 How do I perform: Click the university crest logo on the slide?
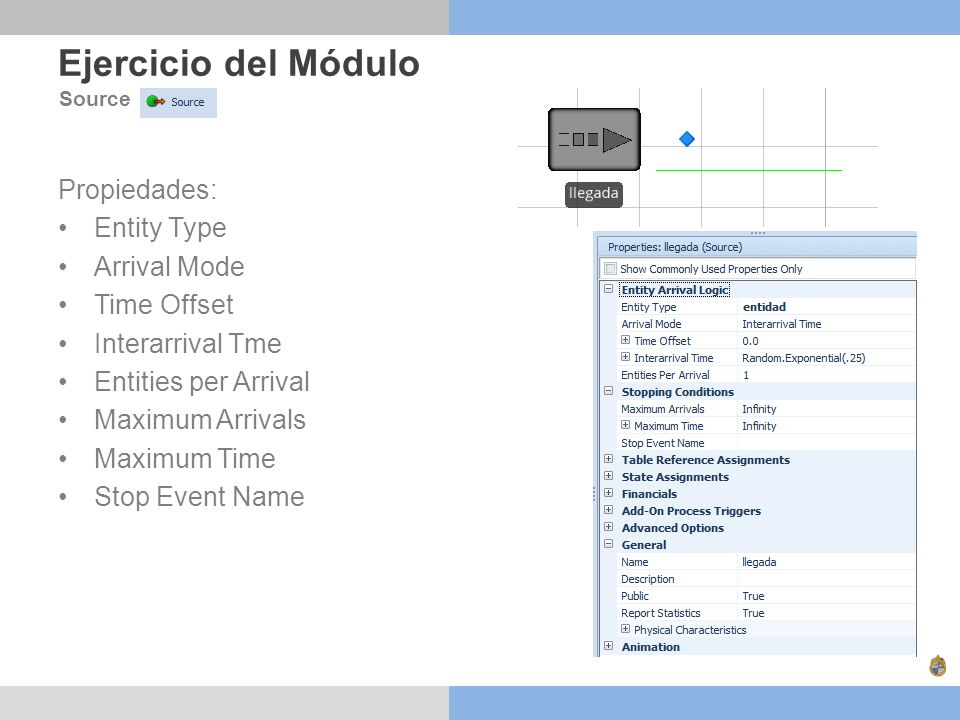point(937,666)
